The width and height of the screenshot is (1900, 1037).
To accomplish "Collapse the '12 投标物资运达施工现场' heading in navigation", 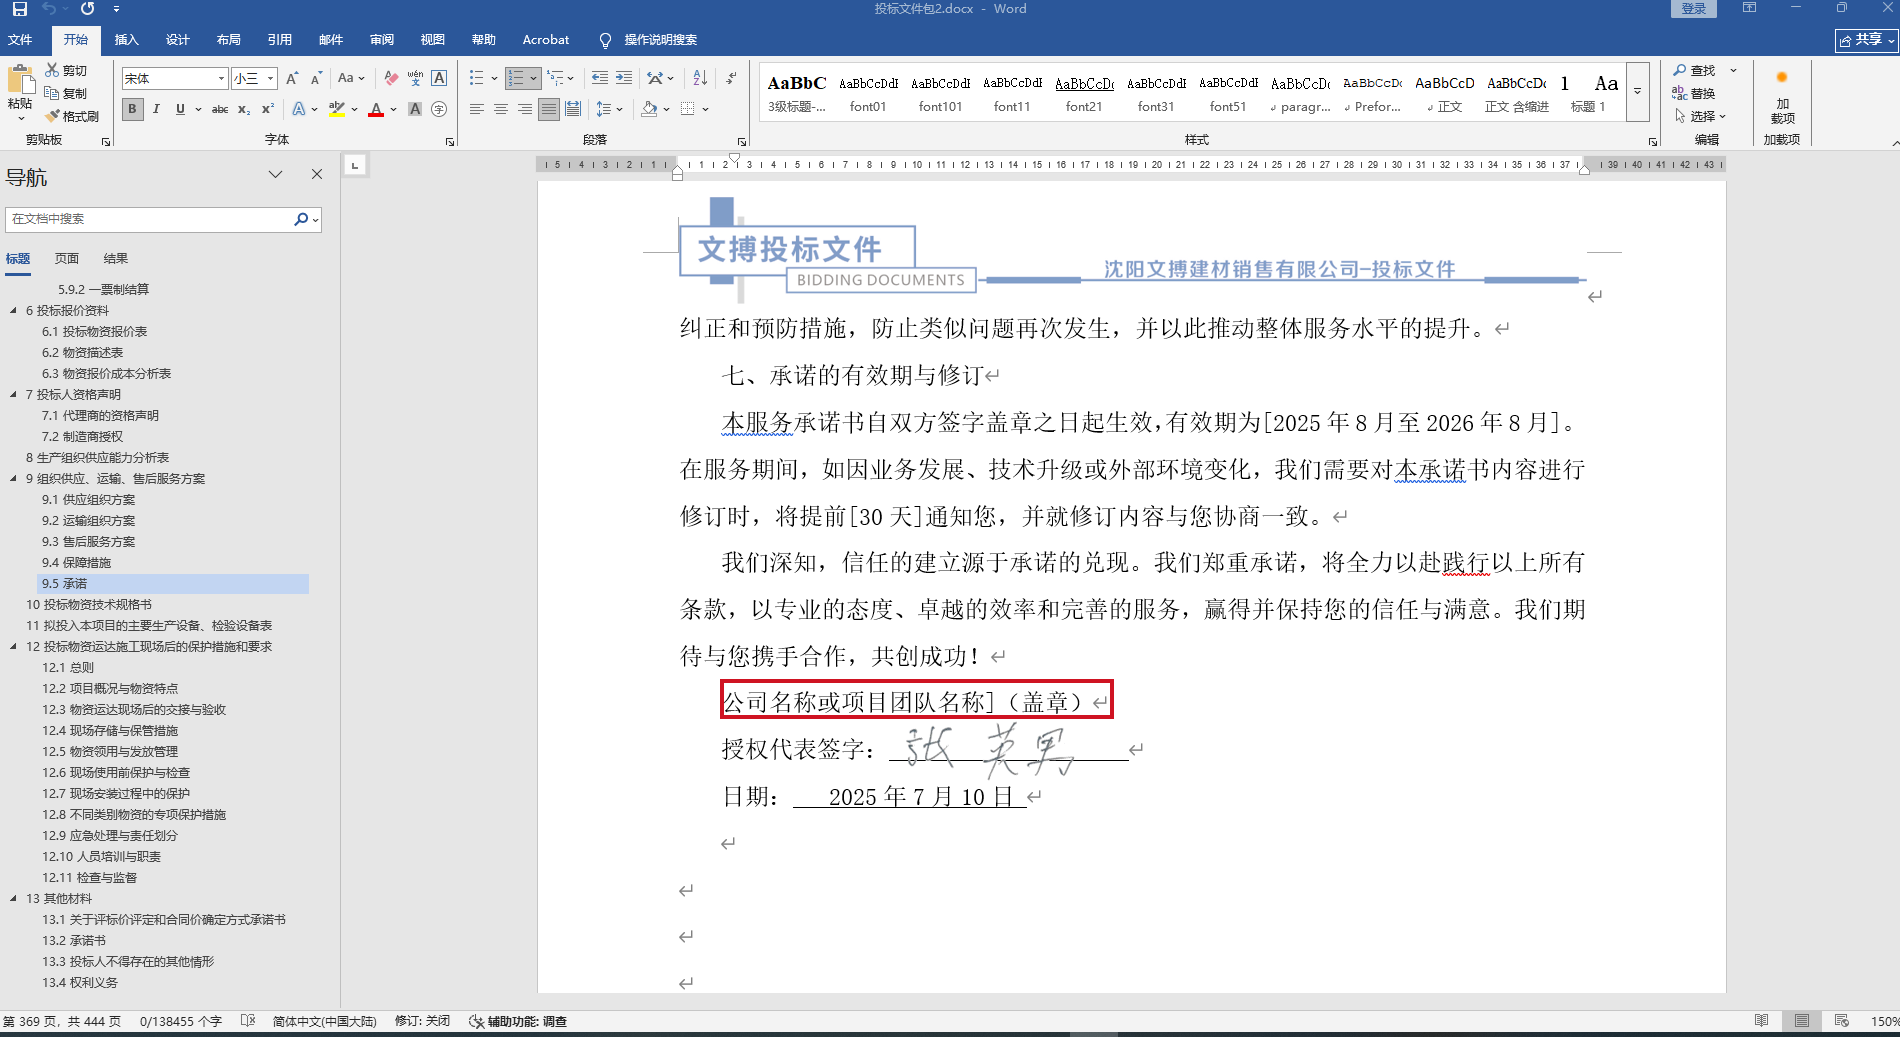I will point(14,646).
